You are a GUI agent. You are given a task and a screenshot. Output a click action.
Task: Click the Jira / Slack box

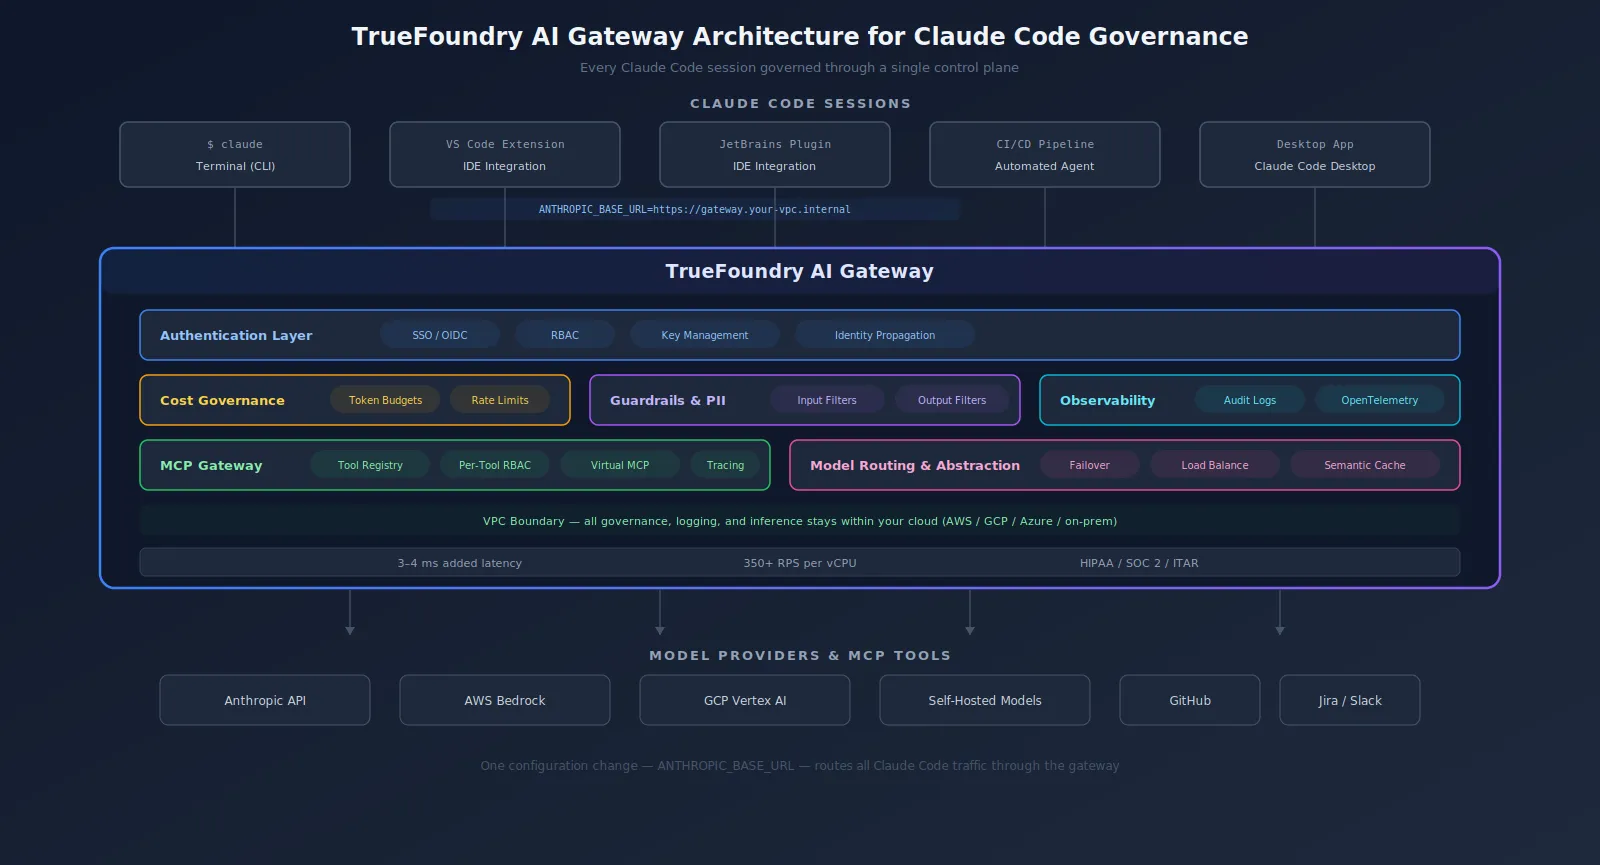pos(1350,700)
